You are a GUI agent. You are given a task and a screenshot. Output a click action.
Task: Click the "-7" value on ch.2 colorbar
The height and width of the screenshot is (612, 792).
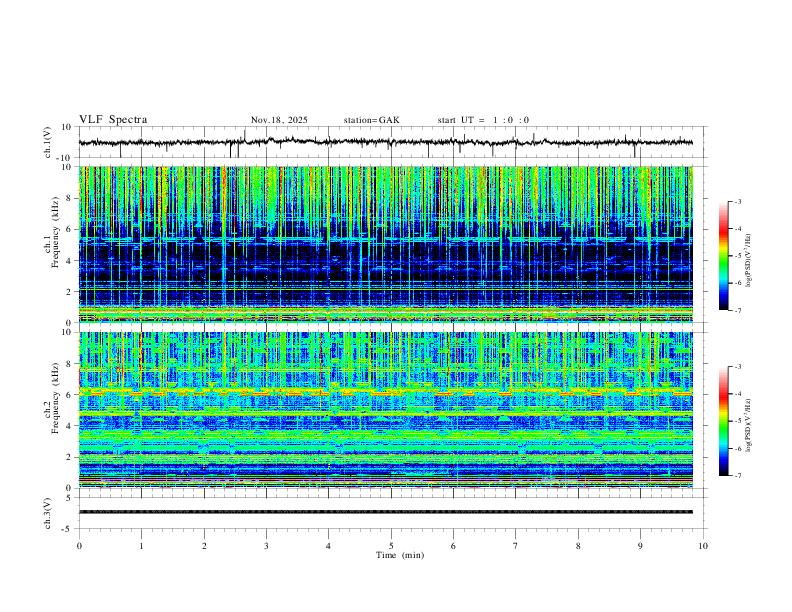tap(737, 476)
